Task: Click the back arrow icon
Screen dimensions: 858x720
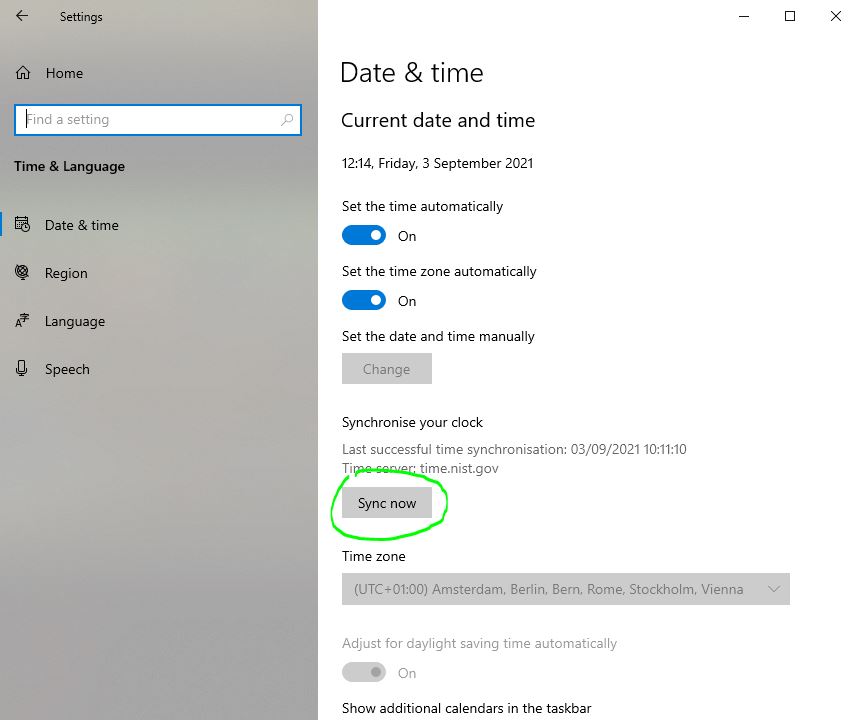Action: [22, 16]
